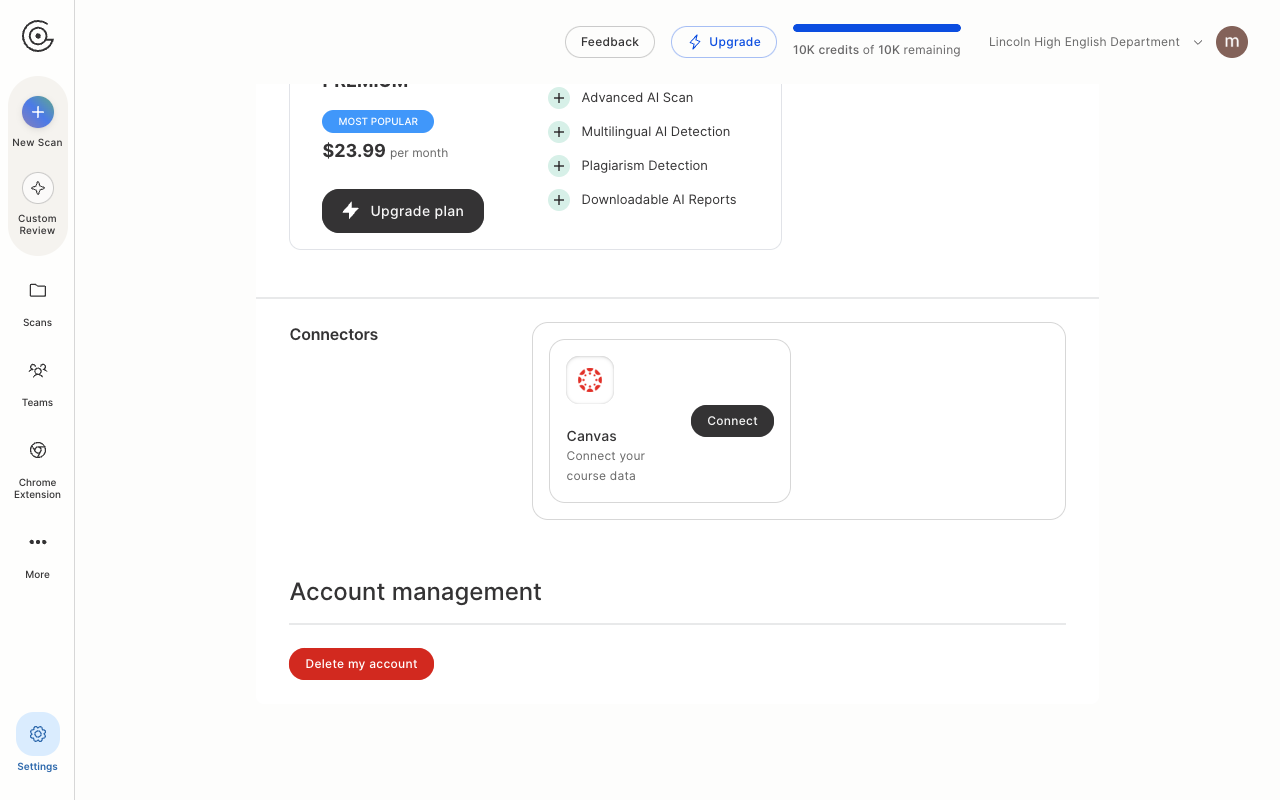Expand Lincoln High English Department dropdown

pos(1096,42)
